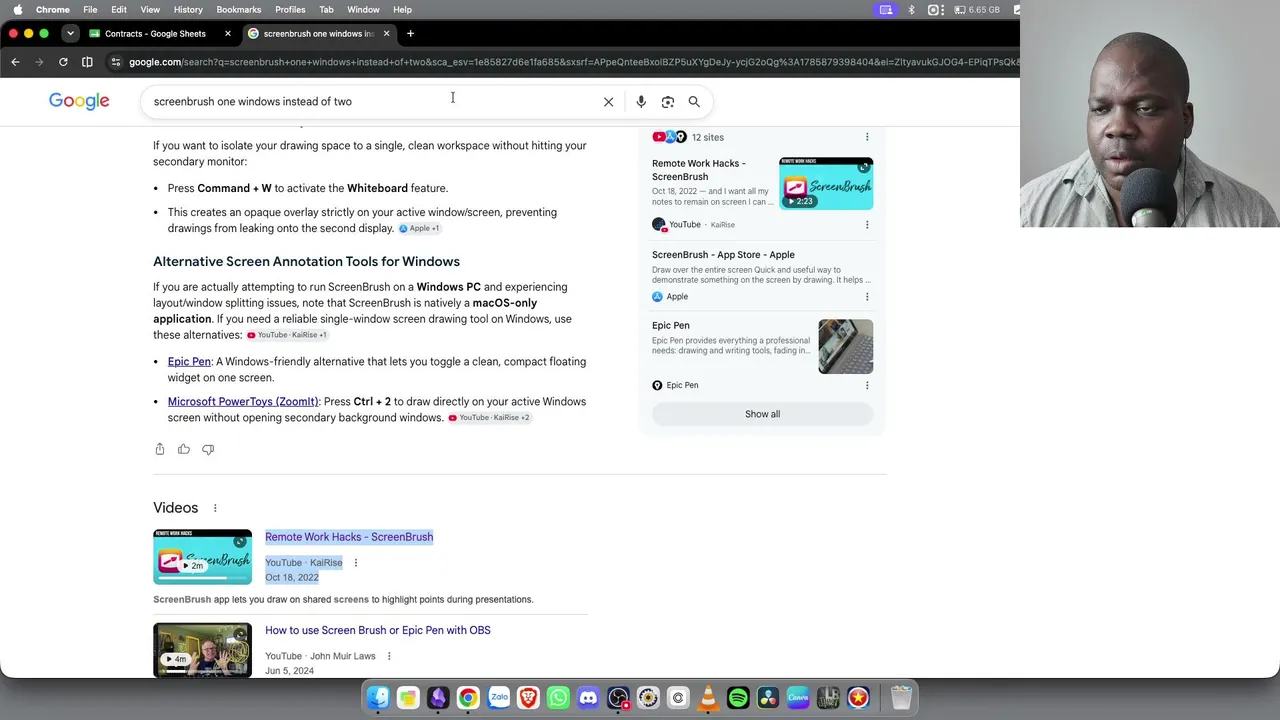The height and width of the screenshot is (720, 1280).
Task: Open Microsoft PowerToys (ZoomIt) link
Action: coord(243,402)
